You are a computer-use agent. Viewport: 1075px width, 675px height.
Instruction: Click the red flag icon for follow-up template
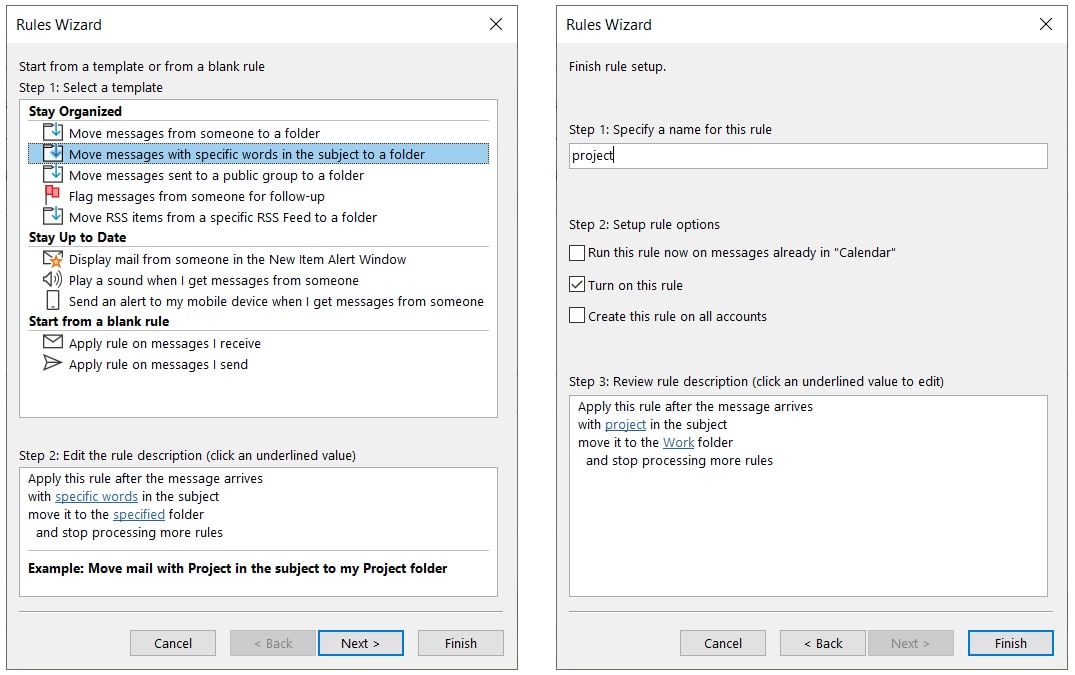57,196
